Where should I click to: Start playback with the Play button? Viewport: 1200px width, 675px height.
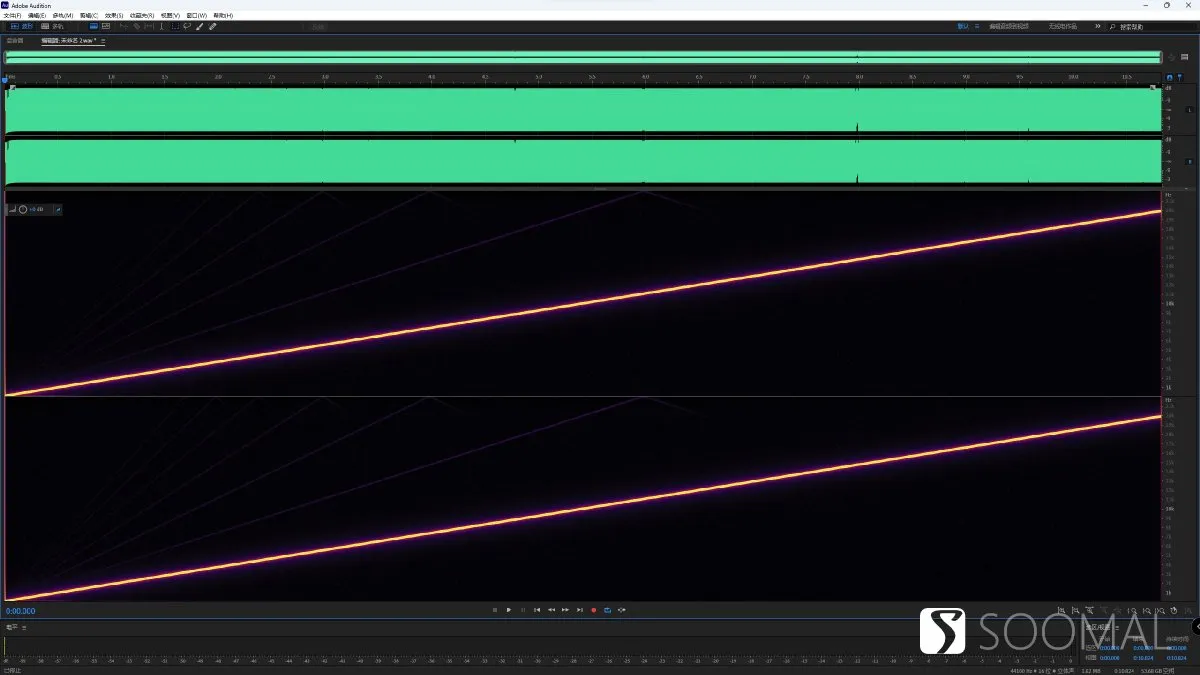509,610
